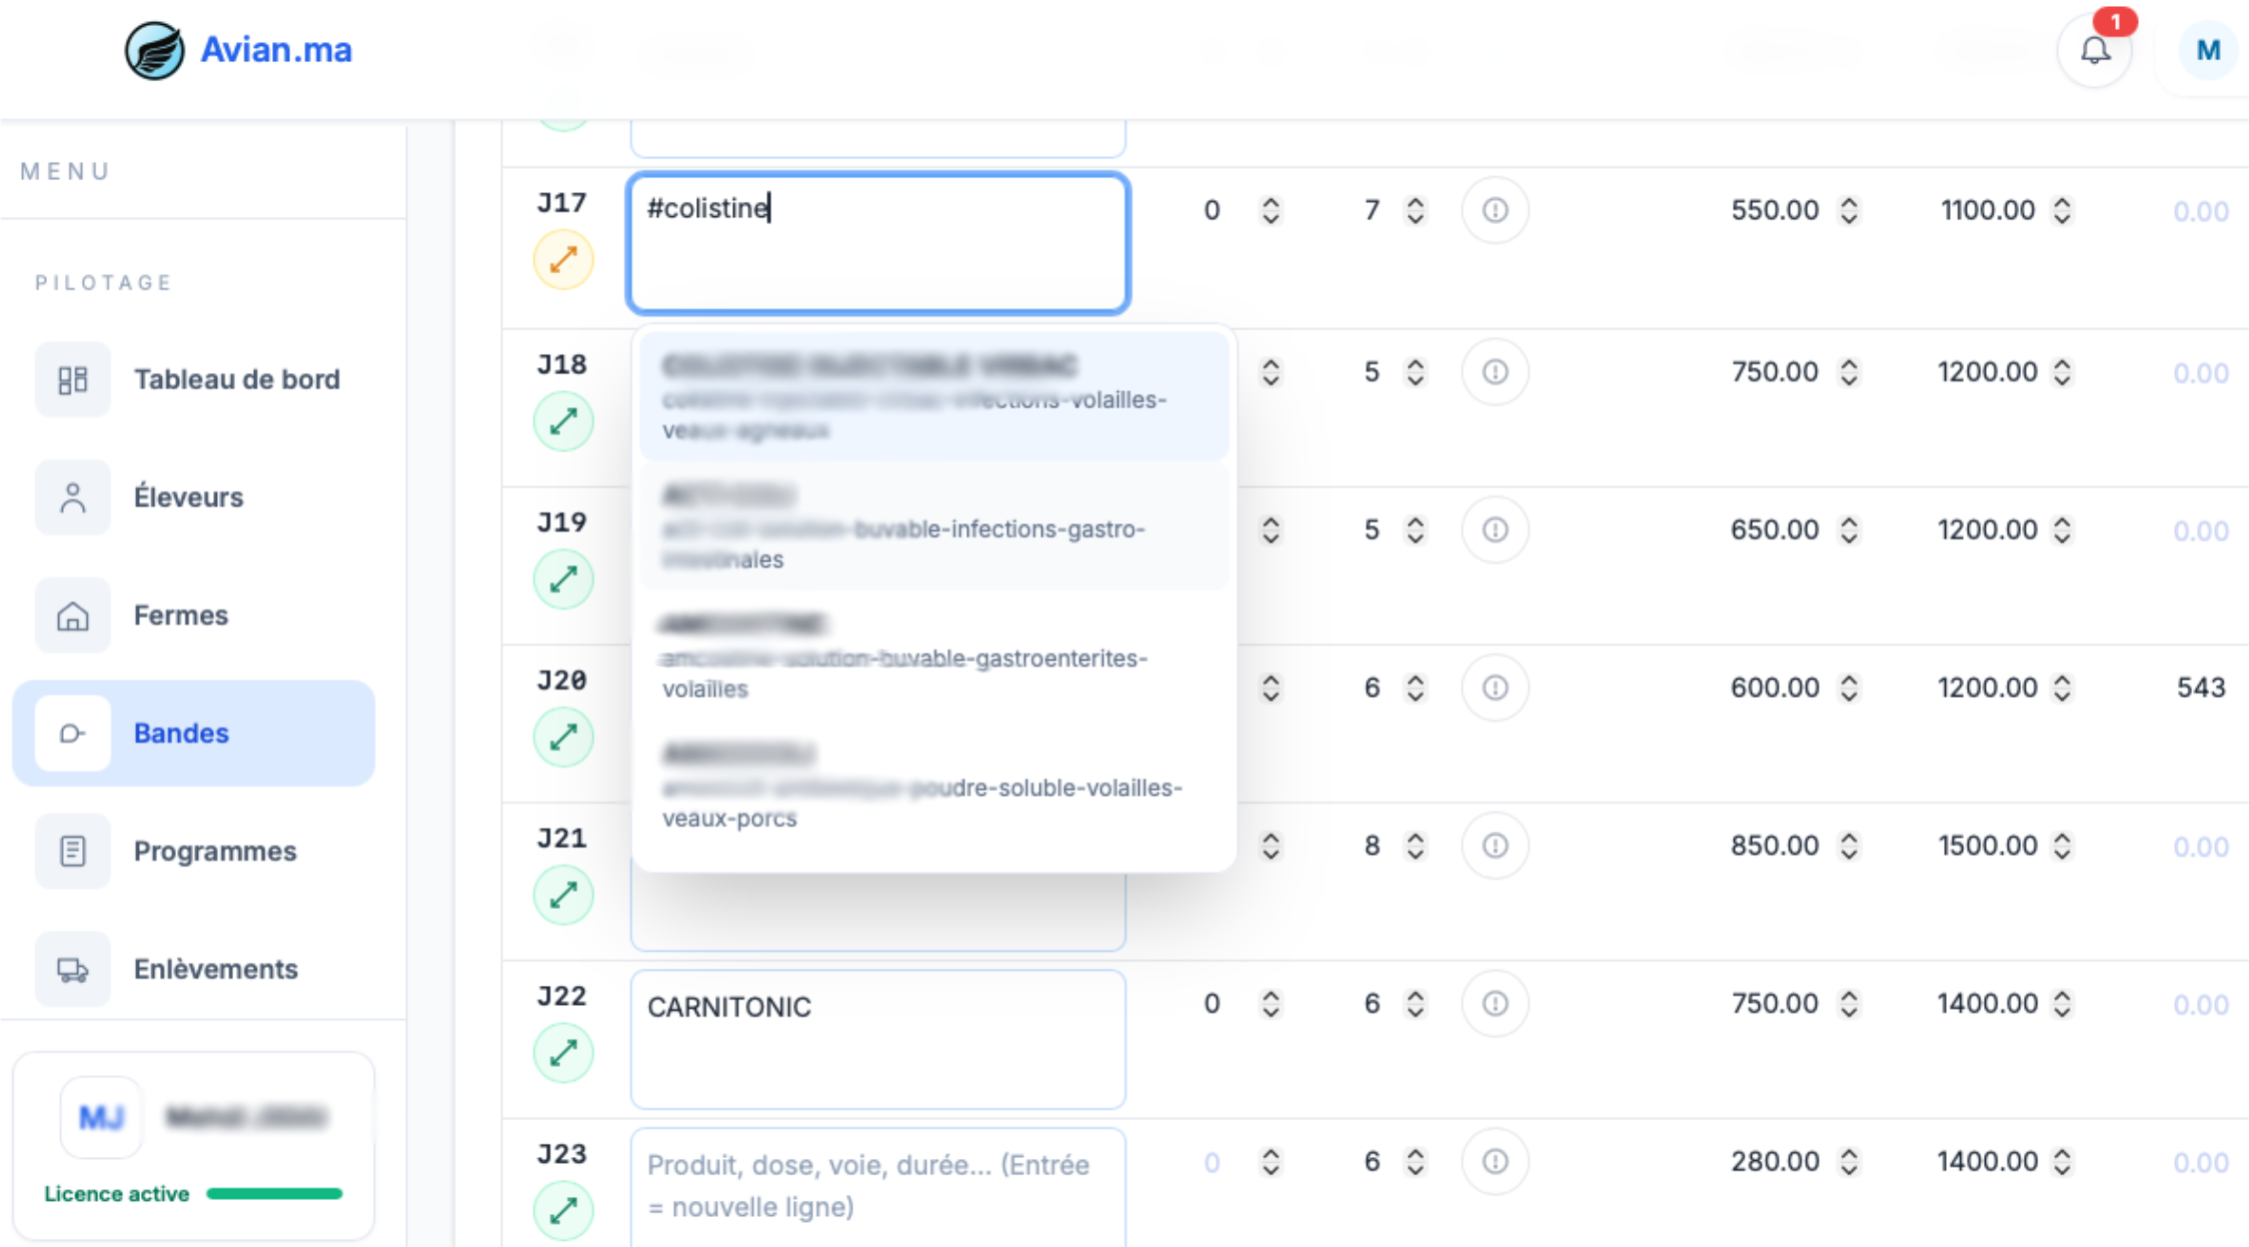Screen dimensions: 2249x1247
Task: Adjust the J17 550.00 value stepper
Action: point(1849,210)
